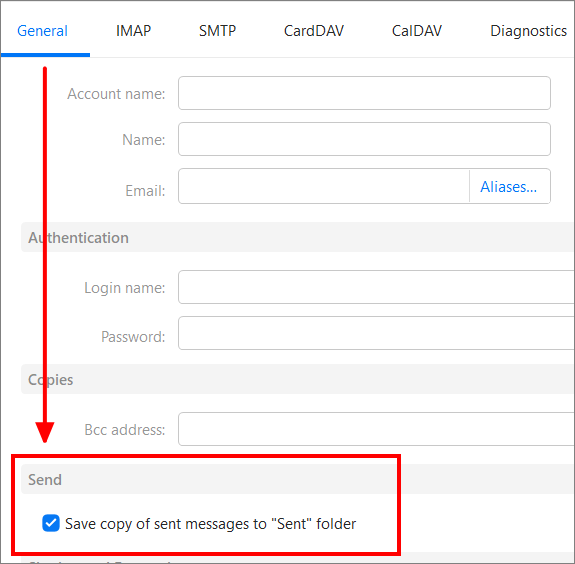This screenshot has height=564, width=575.
Task: Switch to the IMAP tab
Action: (x=133, y=31)
